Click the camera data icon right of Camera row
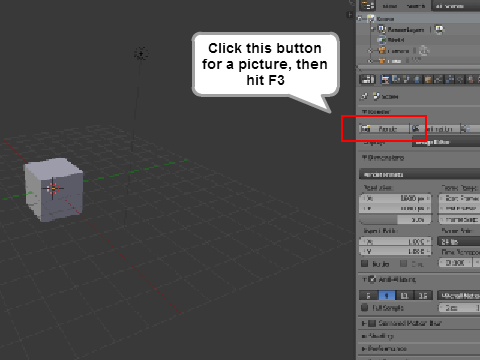The image size is (480, 360). (424, 51)
